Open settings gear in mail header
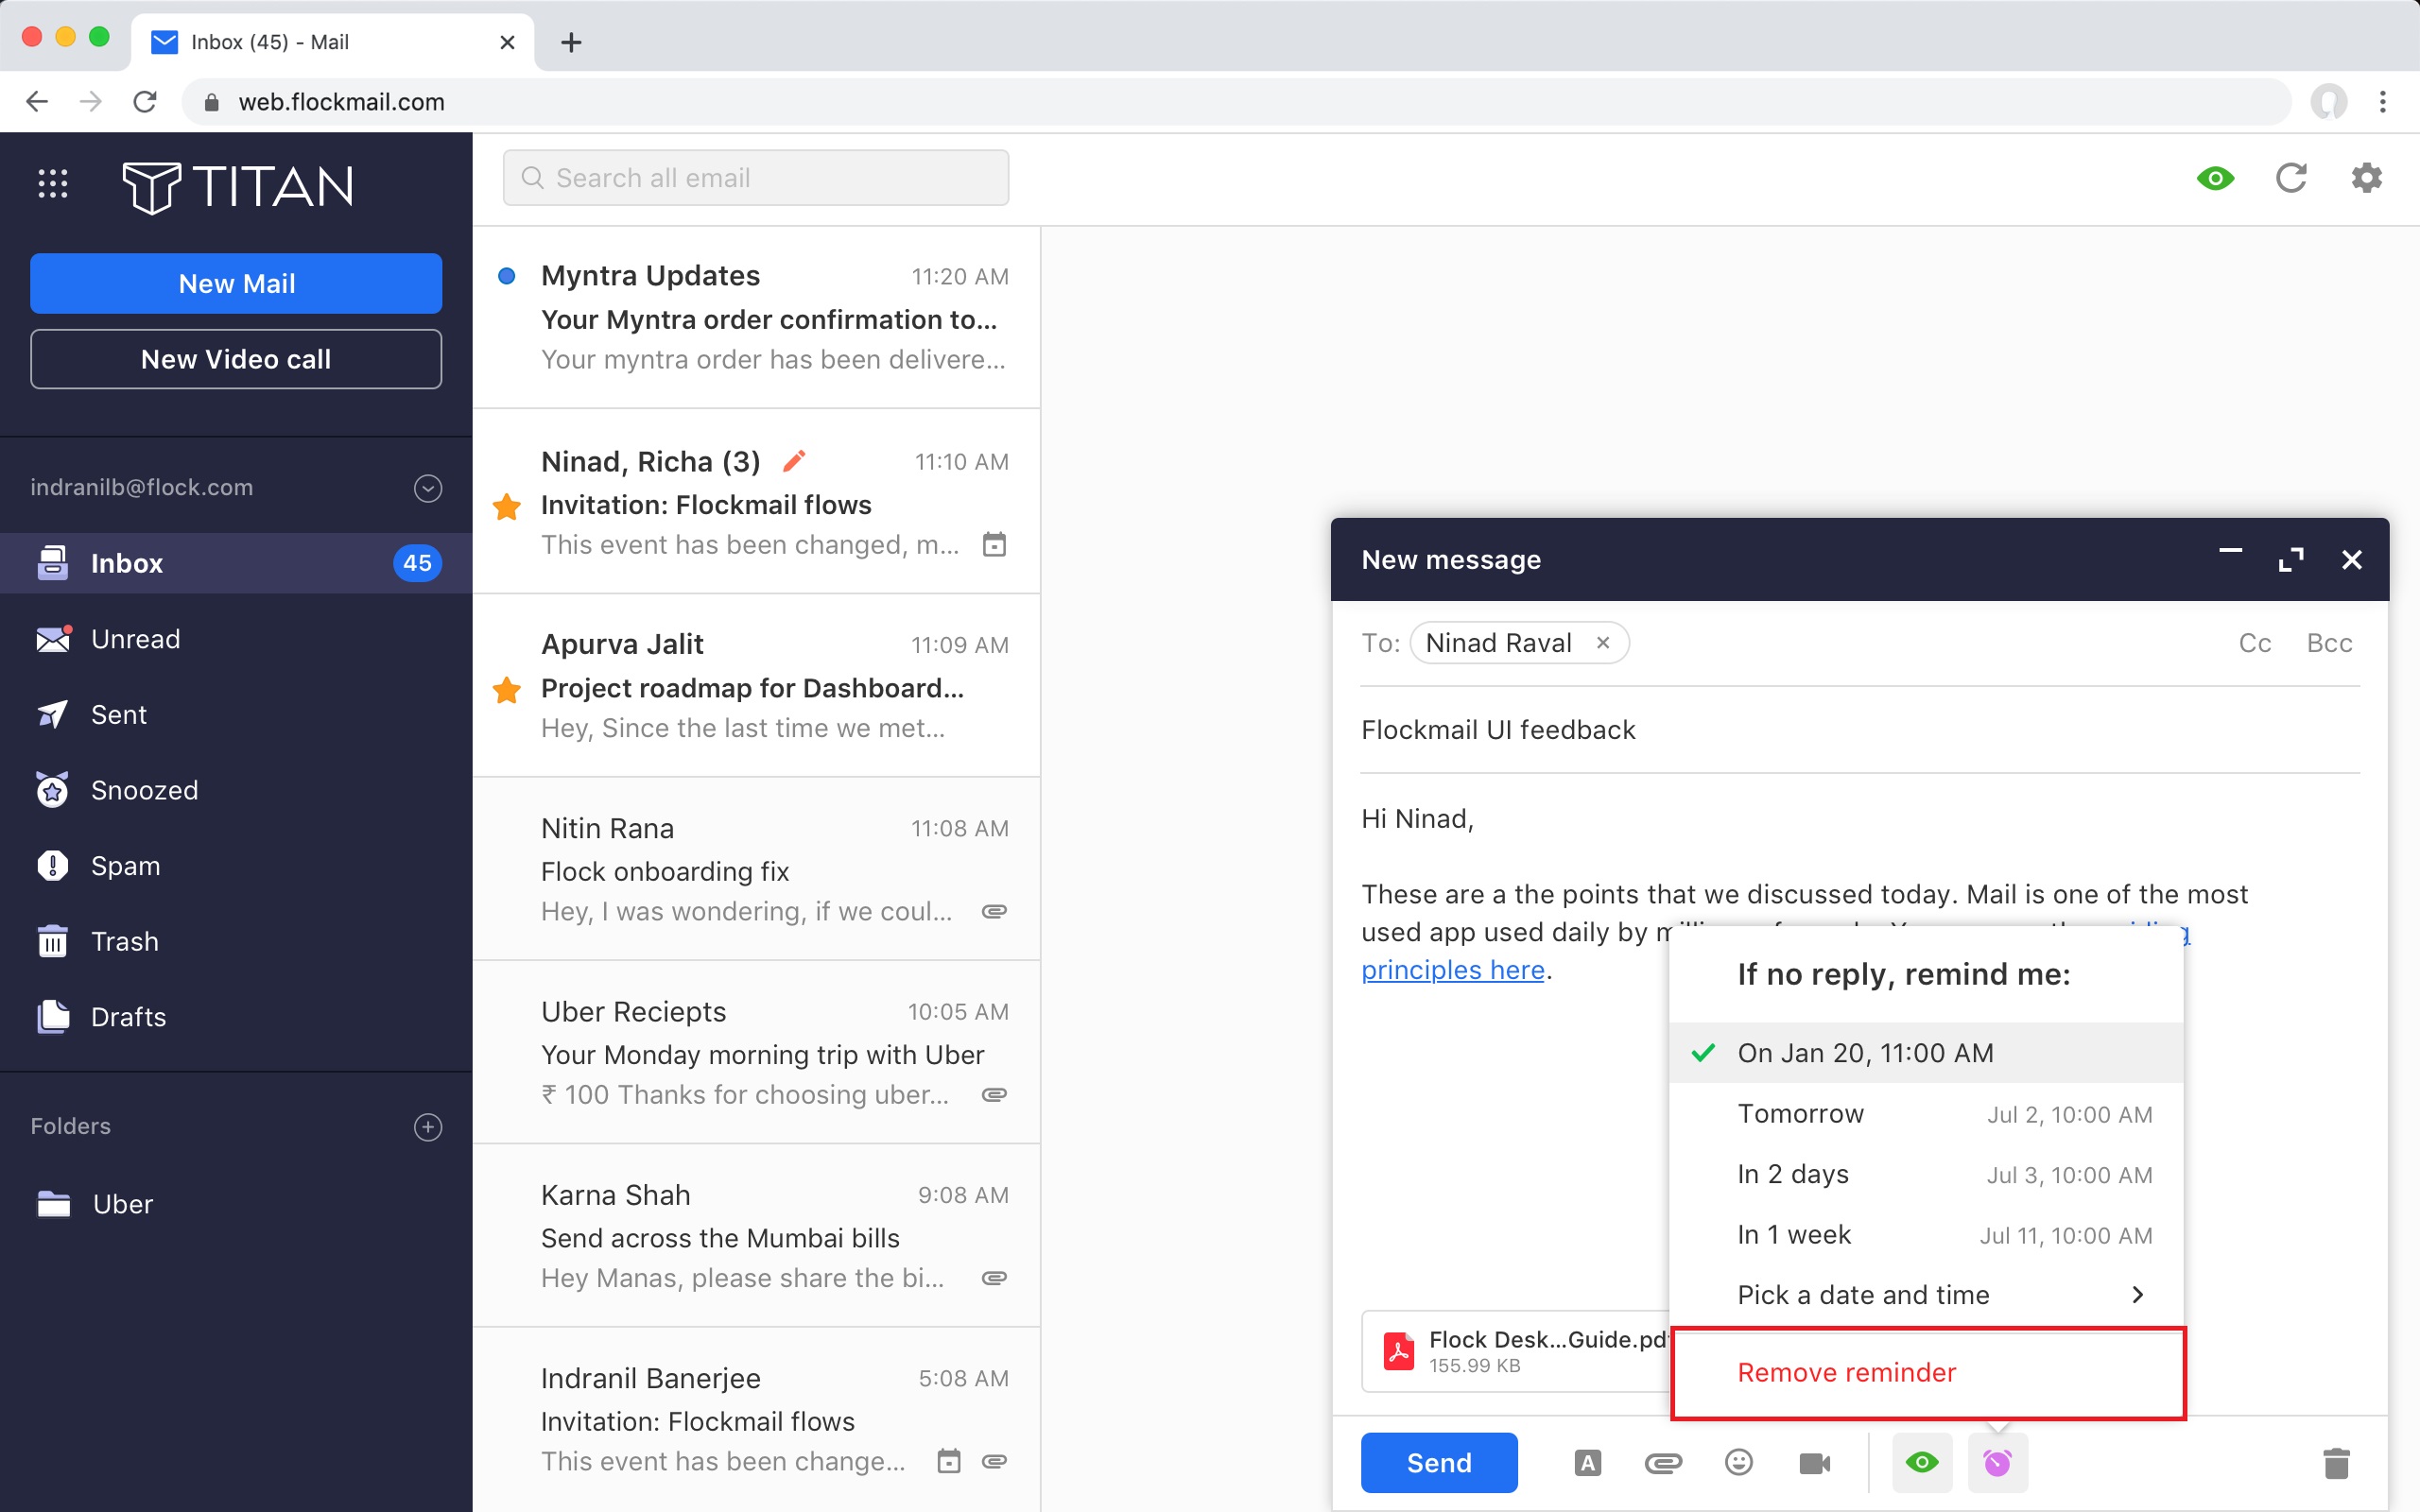This screenshot has width=2420, height=1512. point(2366,178)
